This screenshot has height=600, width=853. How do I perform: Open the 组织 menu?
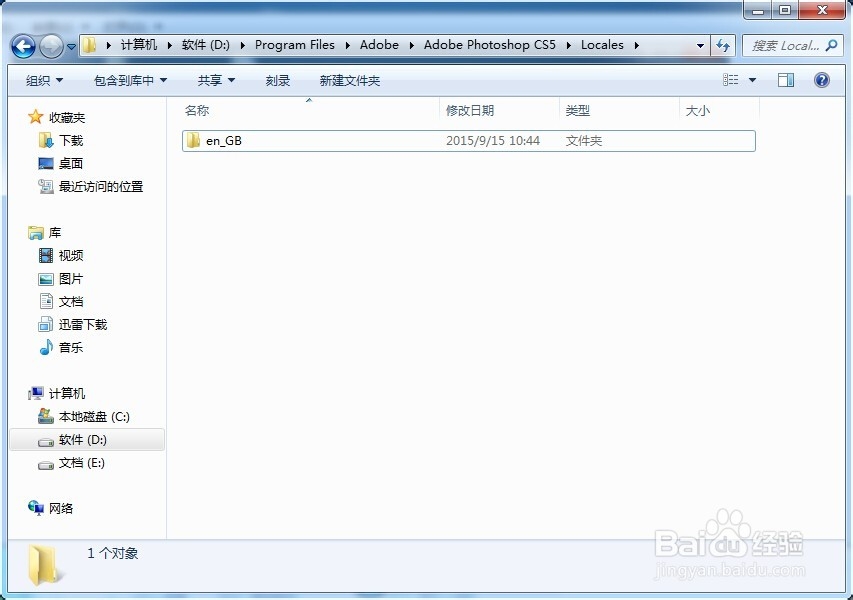point(45,81)
